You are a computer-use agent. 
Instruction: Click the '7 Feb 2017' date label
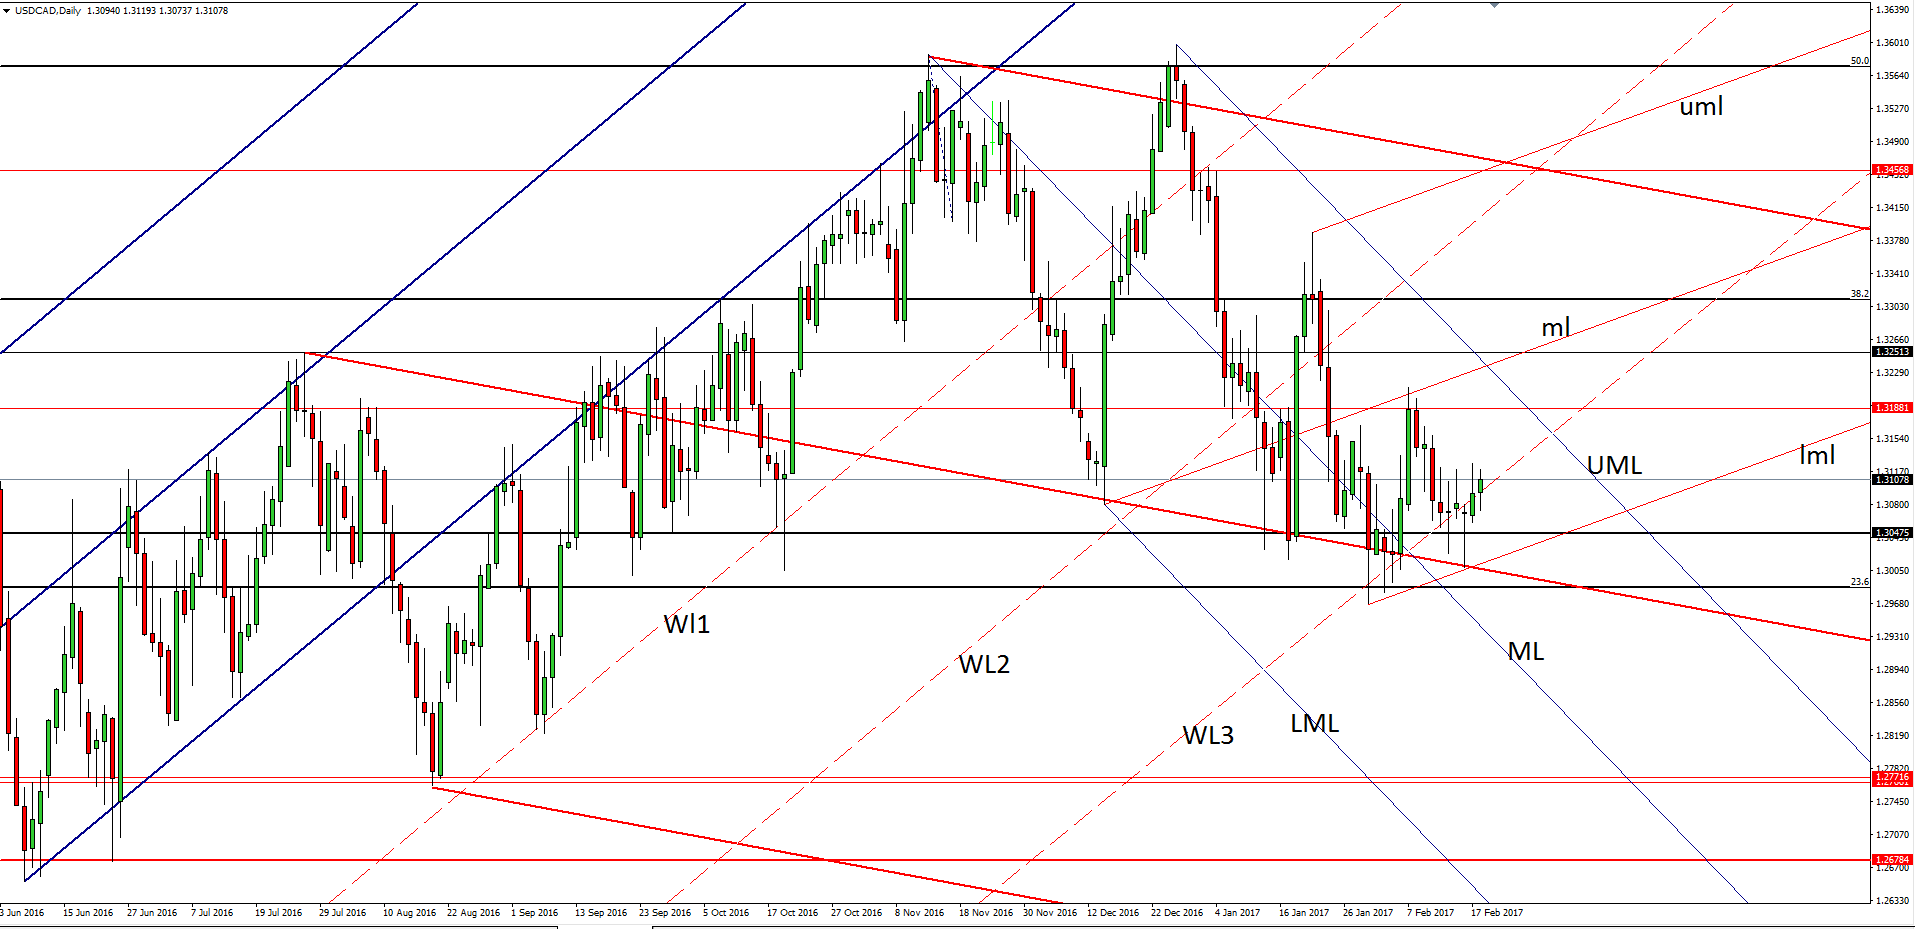[1431, 913]
